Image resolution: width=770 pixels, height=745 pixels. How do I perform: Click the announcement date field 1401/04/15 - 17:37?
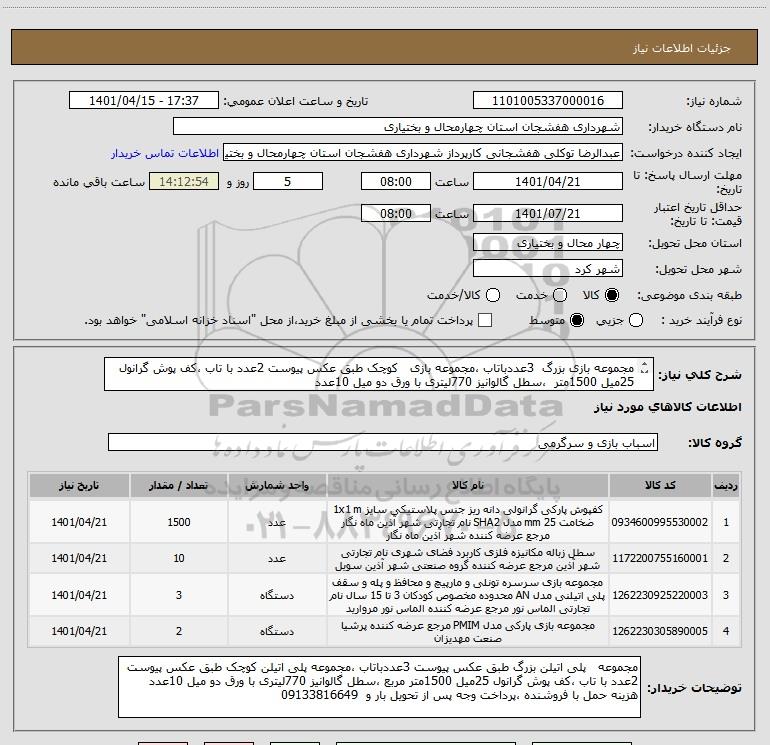click(x=144, y=101)
